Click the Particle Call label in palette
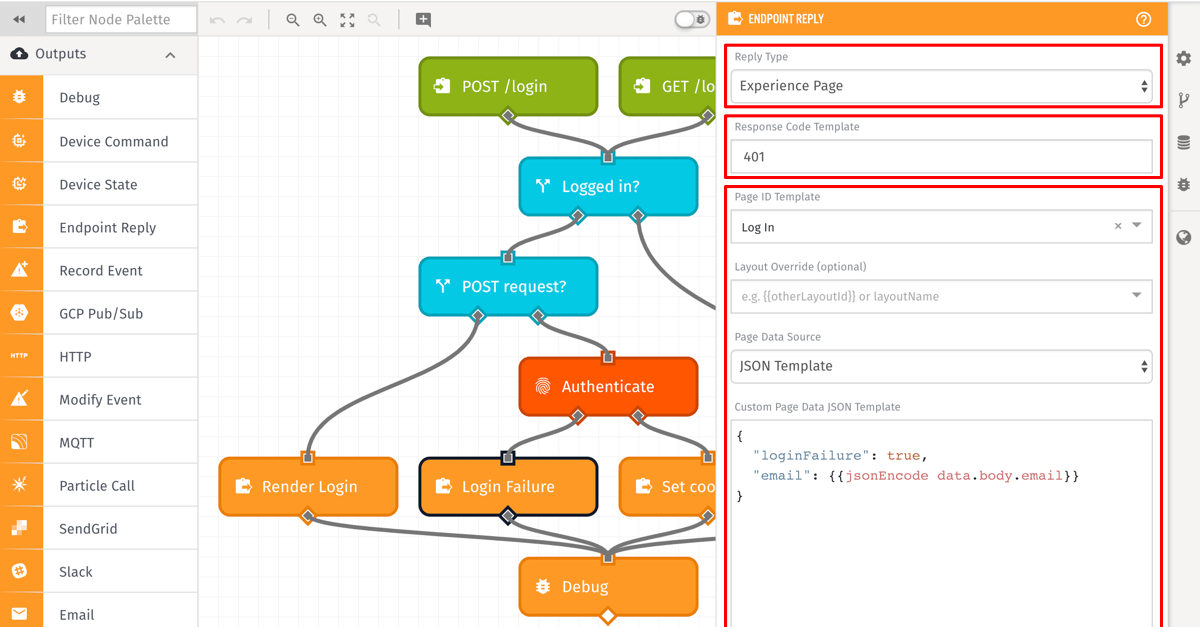 (97, 485)
